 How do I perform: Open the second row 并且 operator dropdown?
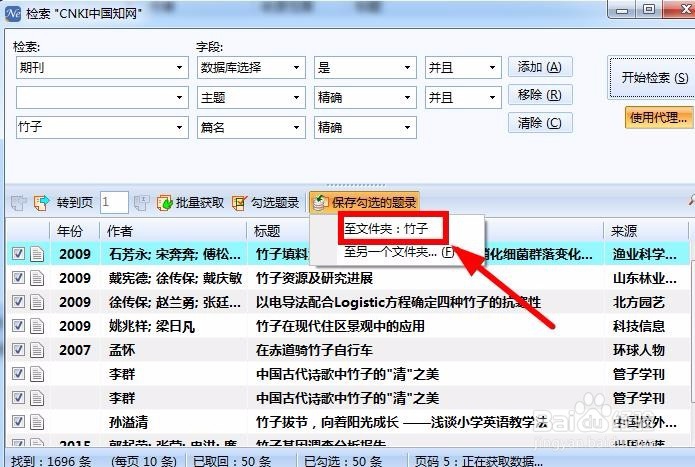492,97
